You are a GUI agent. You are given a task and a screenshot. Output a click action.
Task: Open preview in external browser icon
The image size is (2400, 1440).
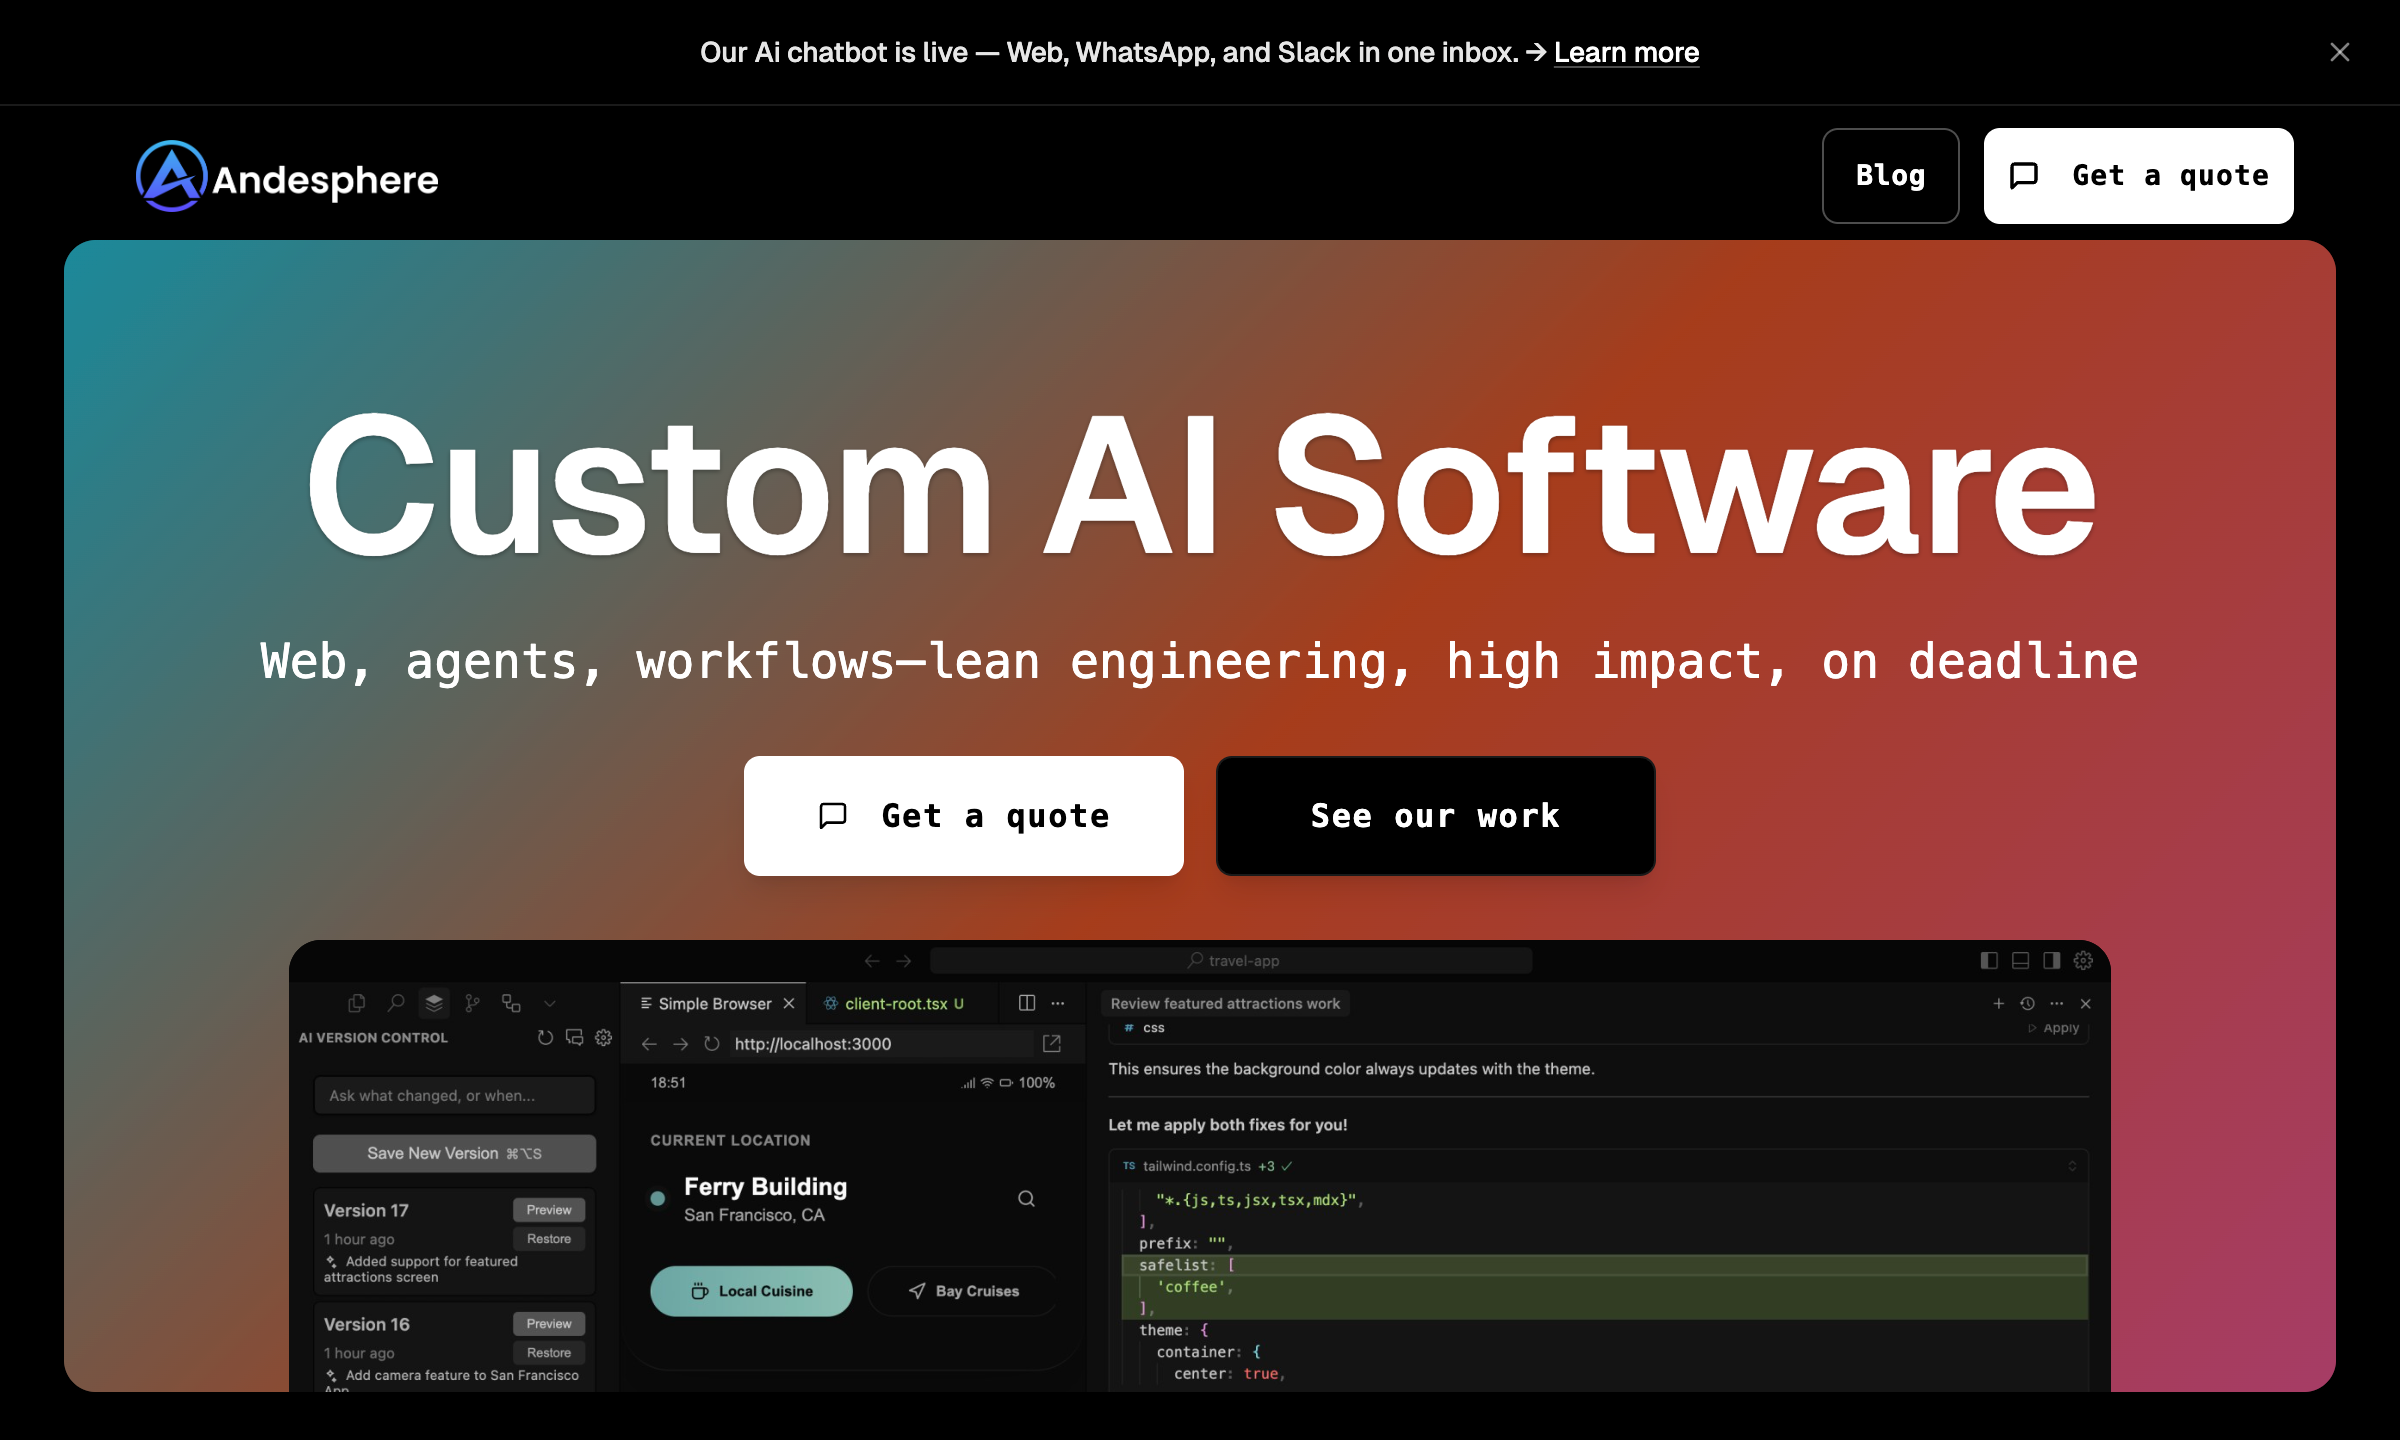[1052, 1044]
